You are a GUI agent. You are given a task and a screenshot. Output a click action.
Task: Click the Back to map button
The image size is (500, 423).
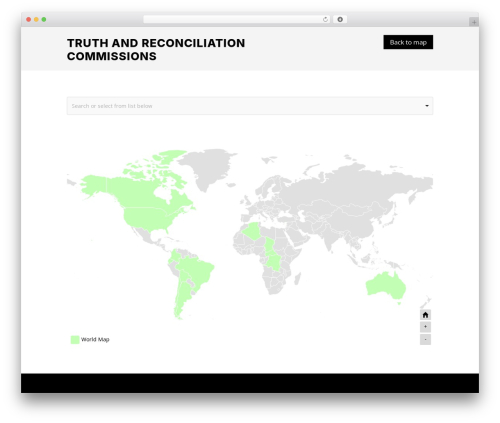click(408, 42)
